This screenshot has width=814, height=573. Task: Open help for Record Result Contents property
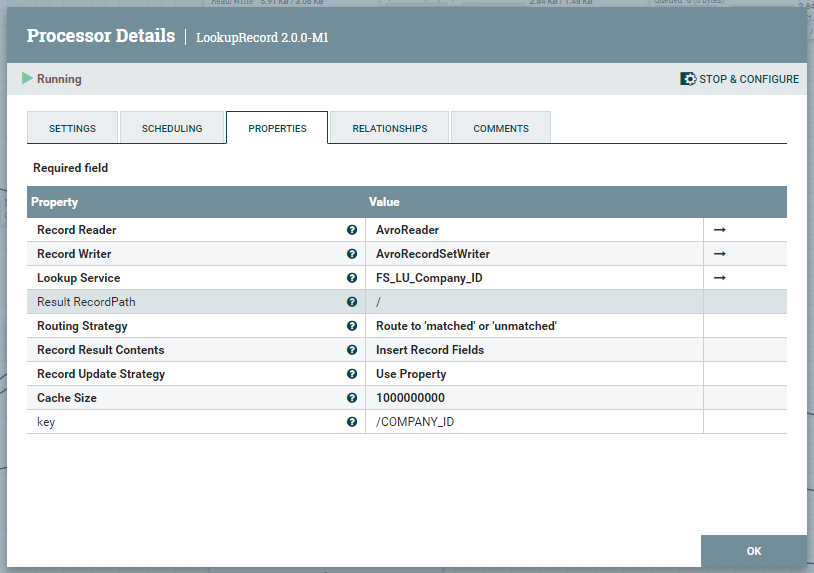352,350
